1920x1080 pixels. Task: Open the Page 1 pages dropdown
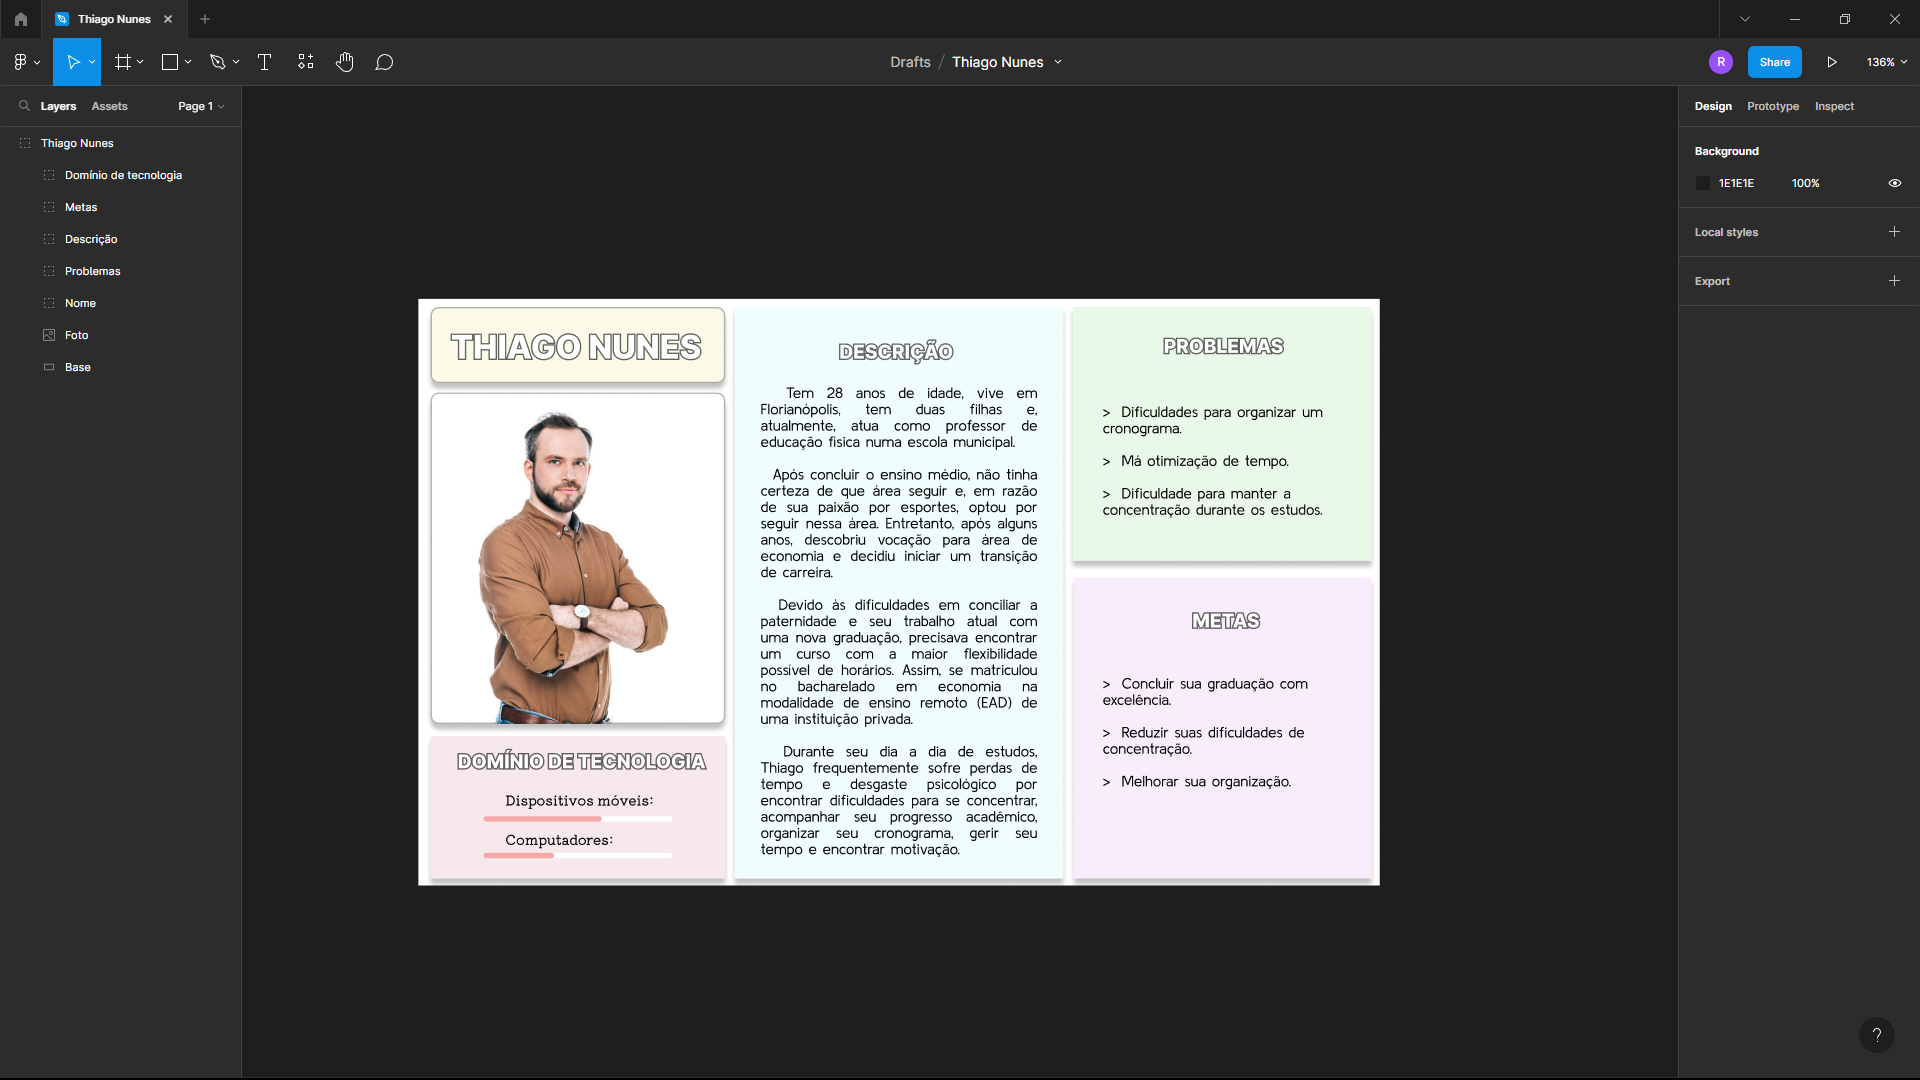click(x=201, y=106)
